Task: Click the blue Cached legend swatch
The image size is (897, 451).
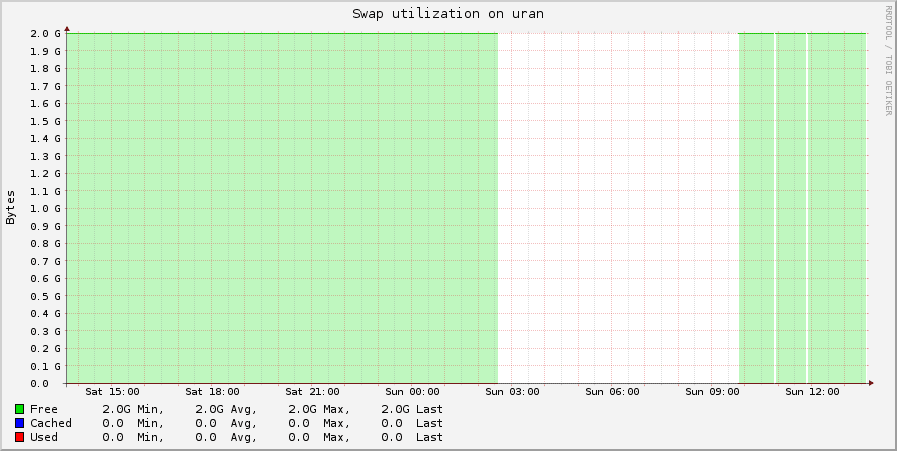Action: click(19, 424)
